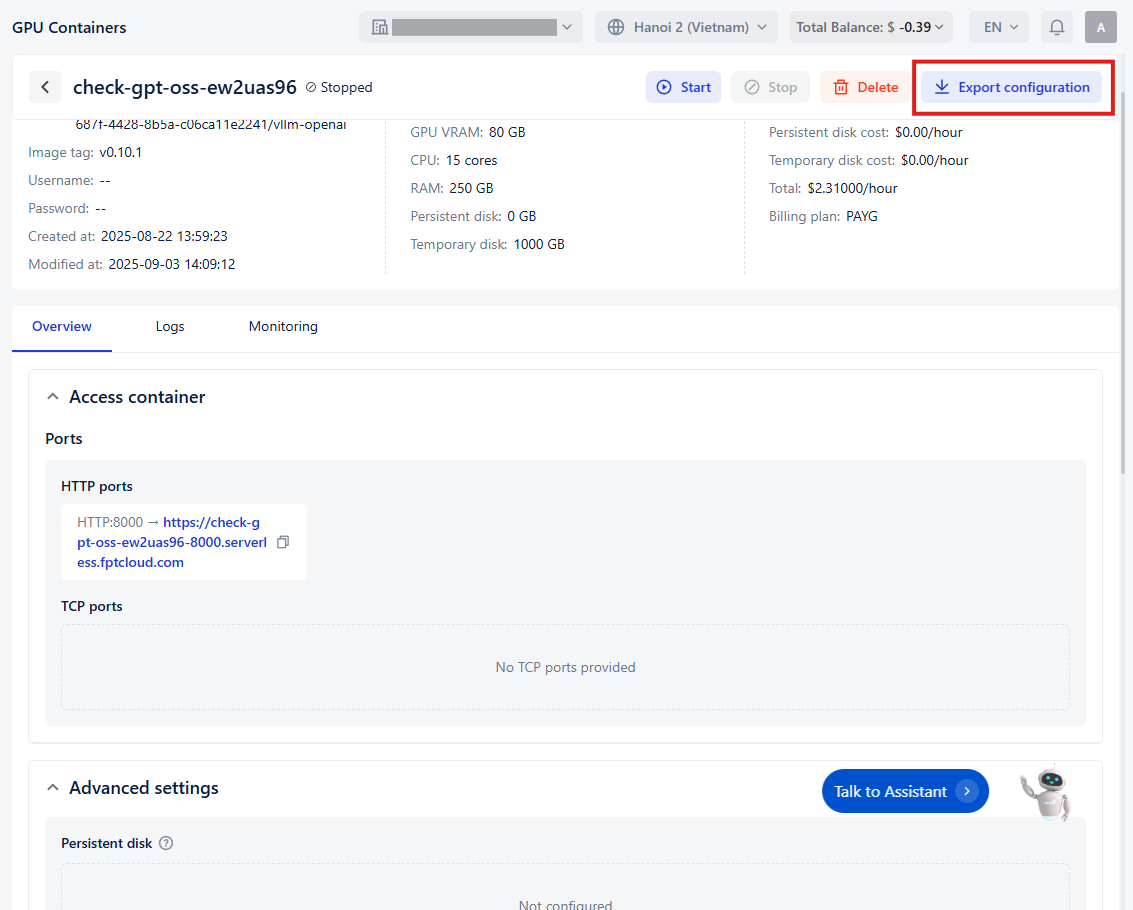Click the No TCP ports provided message
This screenshot has width=1133, height=910.
pos(566,667)
